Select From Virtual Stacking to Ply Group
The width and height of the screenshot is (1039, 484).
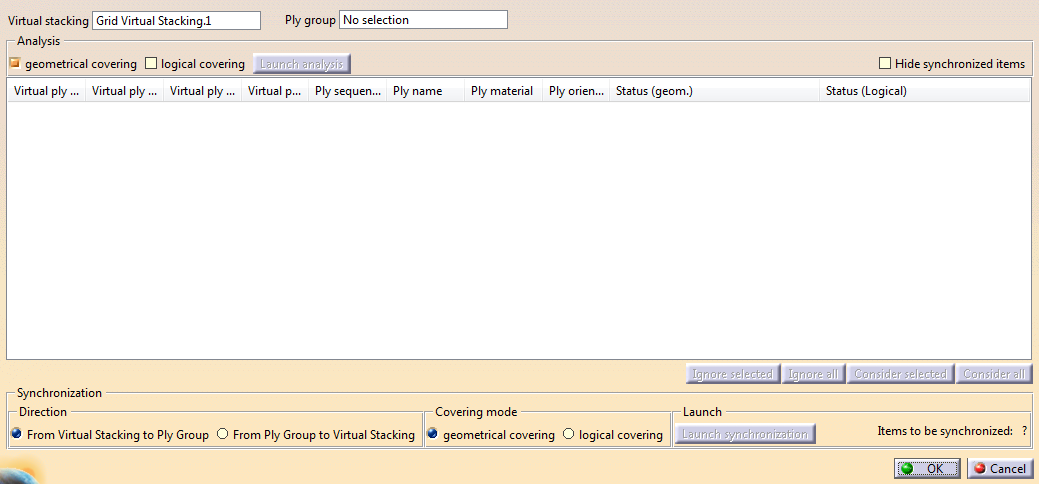coord(17,435)
